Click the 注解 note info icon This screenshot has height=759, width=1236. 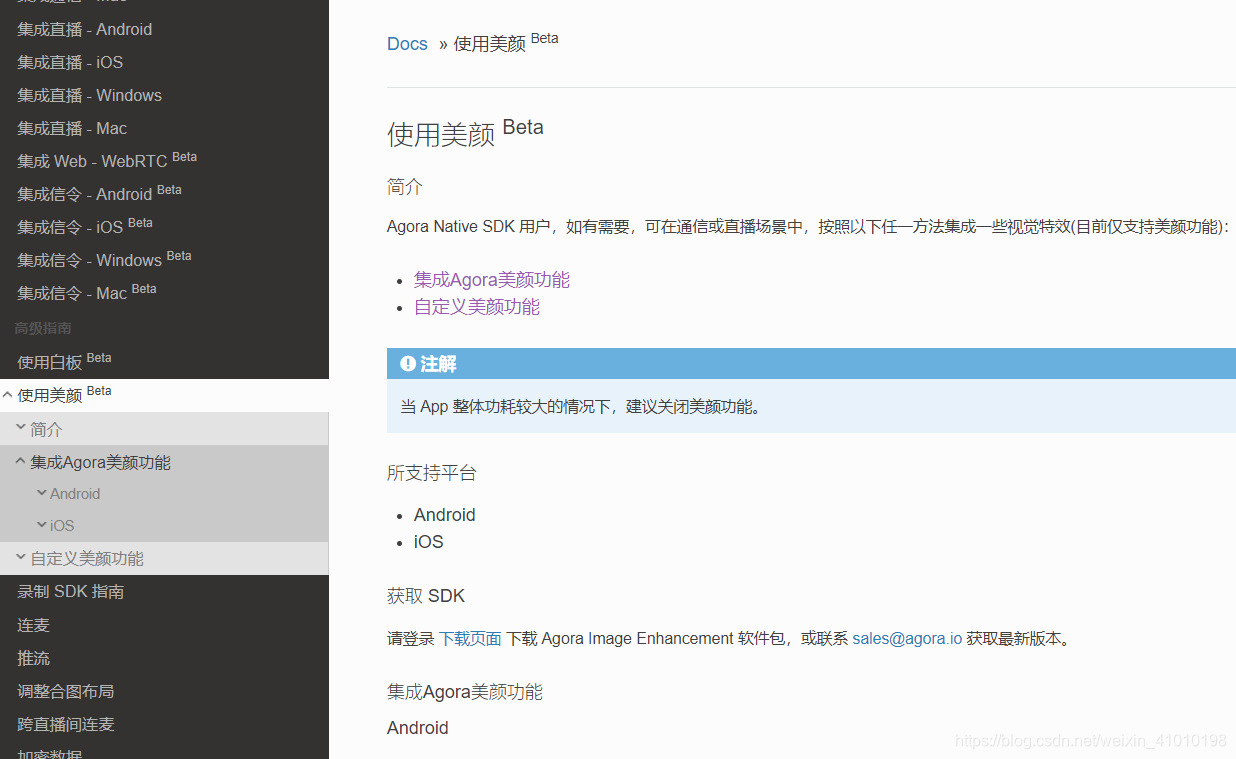coord(407,363)
